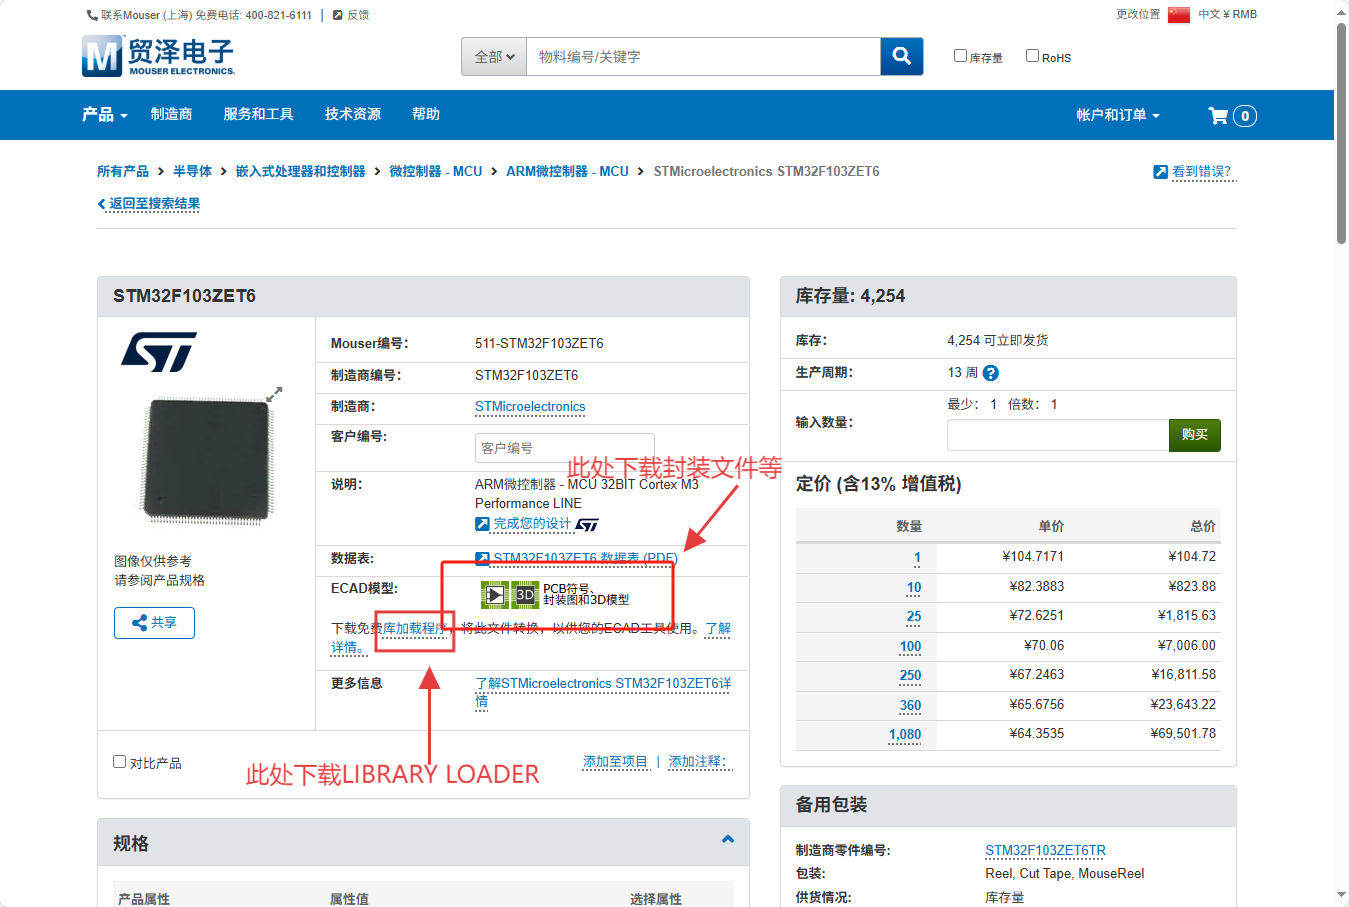
Task: Expand the 帐户和订单 dropdown
Action: (x=1118, y=115)
